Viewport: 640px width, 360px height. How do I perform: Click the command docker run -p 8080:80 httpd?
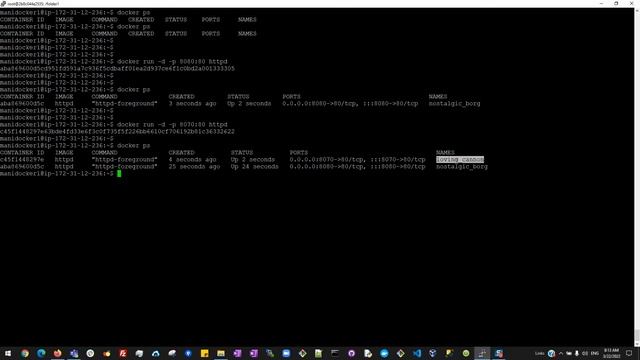tap(172, 62)
